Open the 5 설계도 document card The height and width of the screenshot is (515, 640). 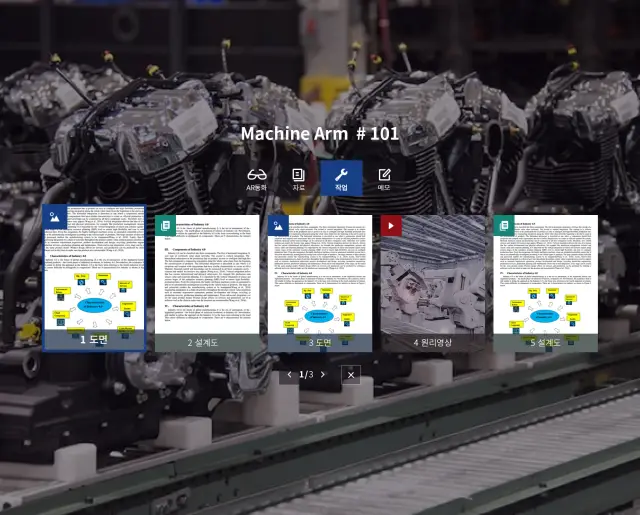pos(546,283)
